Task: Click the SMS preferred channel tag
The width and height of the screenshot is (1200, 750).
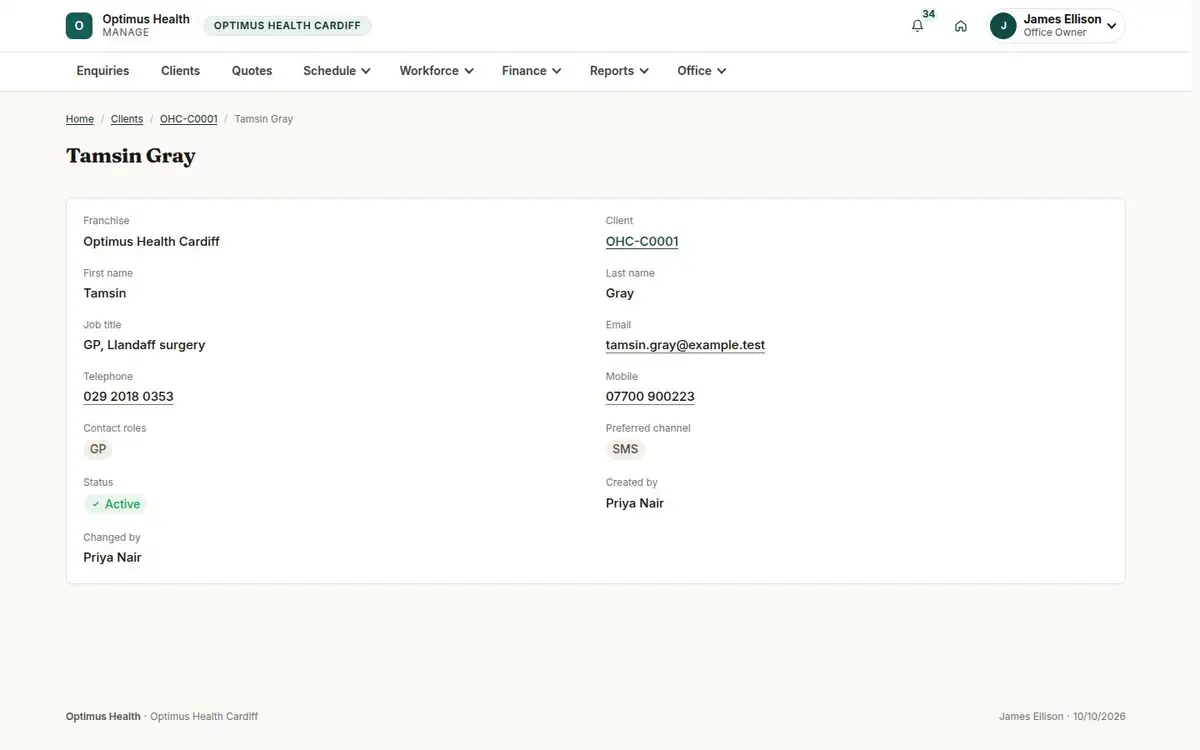Action: tap(625, 450)
